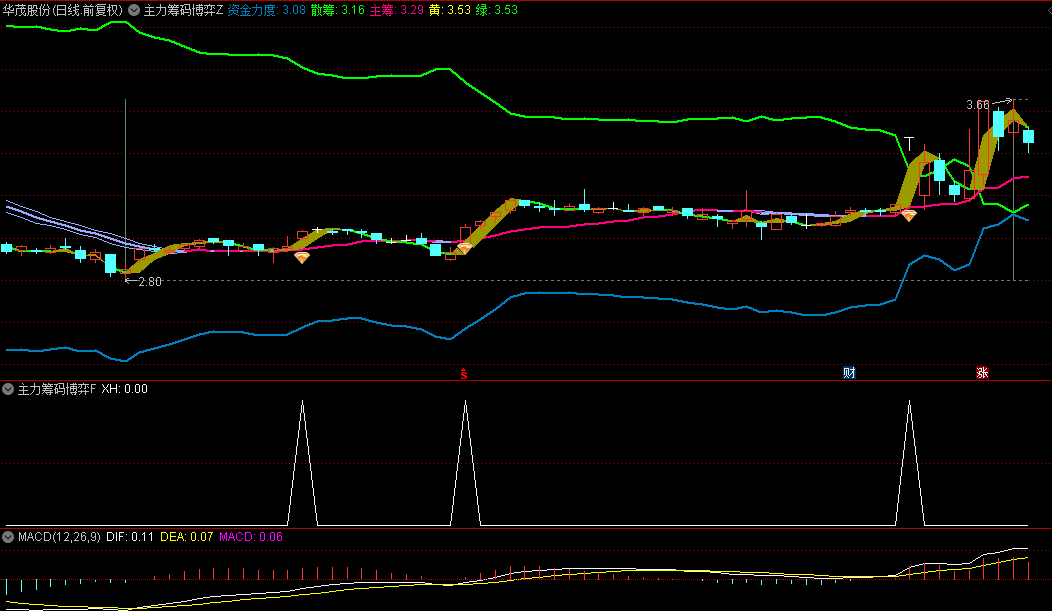The image size is (1052, 611).
Task: Click the 3.66 high price label
Action: click(978, 105)
